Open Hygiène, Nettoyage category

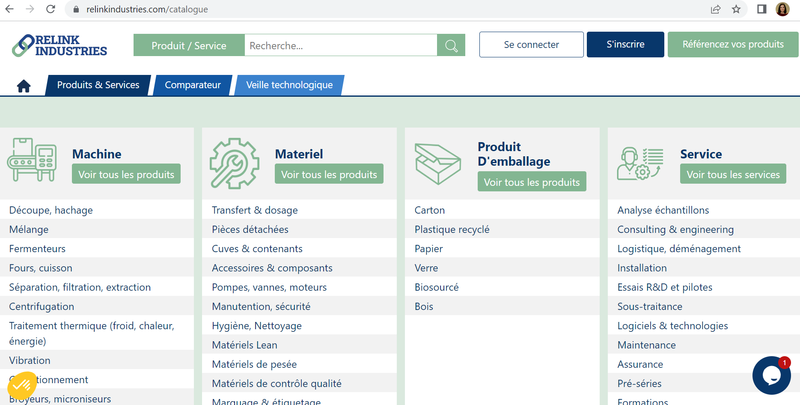coord(257,326)
